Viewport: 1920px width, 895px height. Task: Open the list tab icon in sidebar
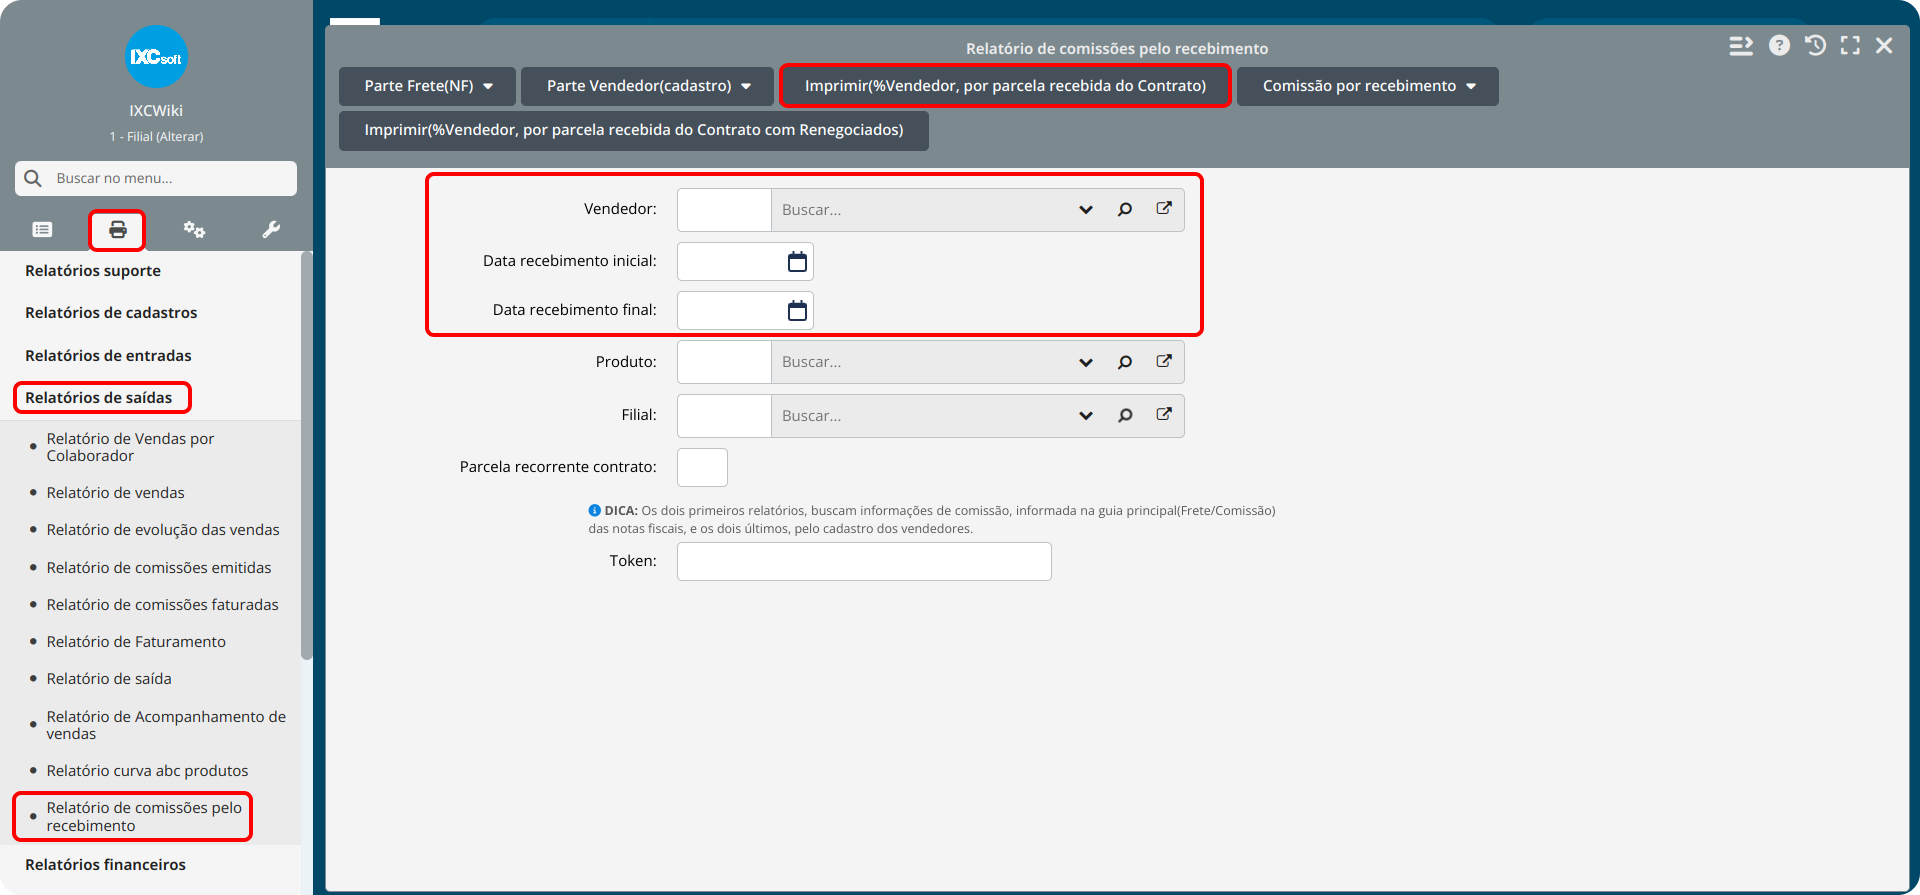(x=42, y=230)
